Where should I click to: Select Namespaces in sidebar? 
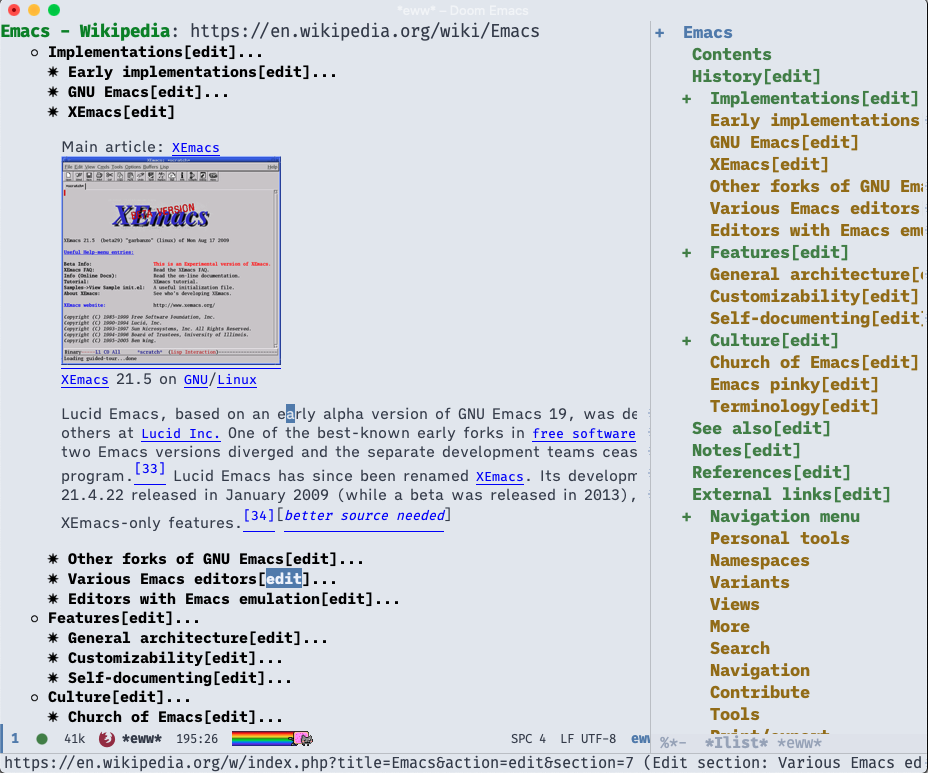pos(759,561)
